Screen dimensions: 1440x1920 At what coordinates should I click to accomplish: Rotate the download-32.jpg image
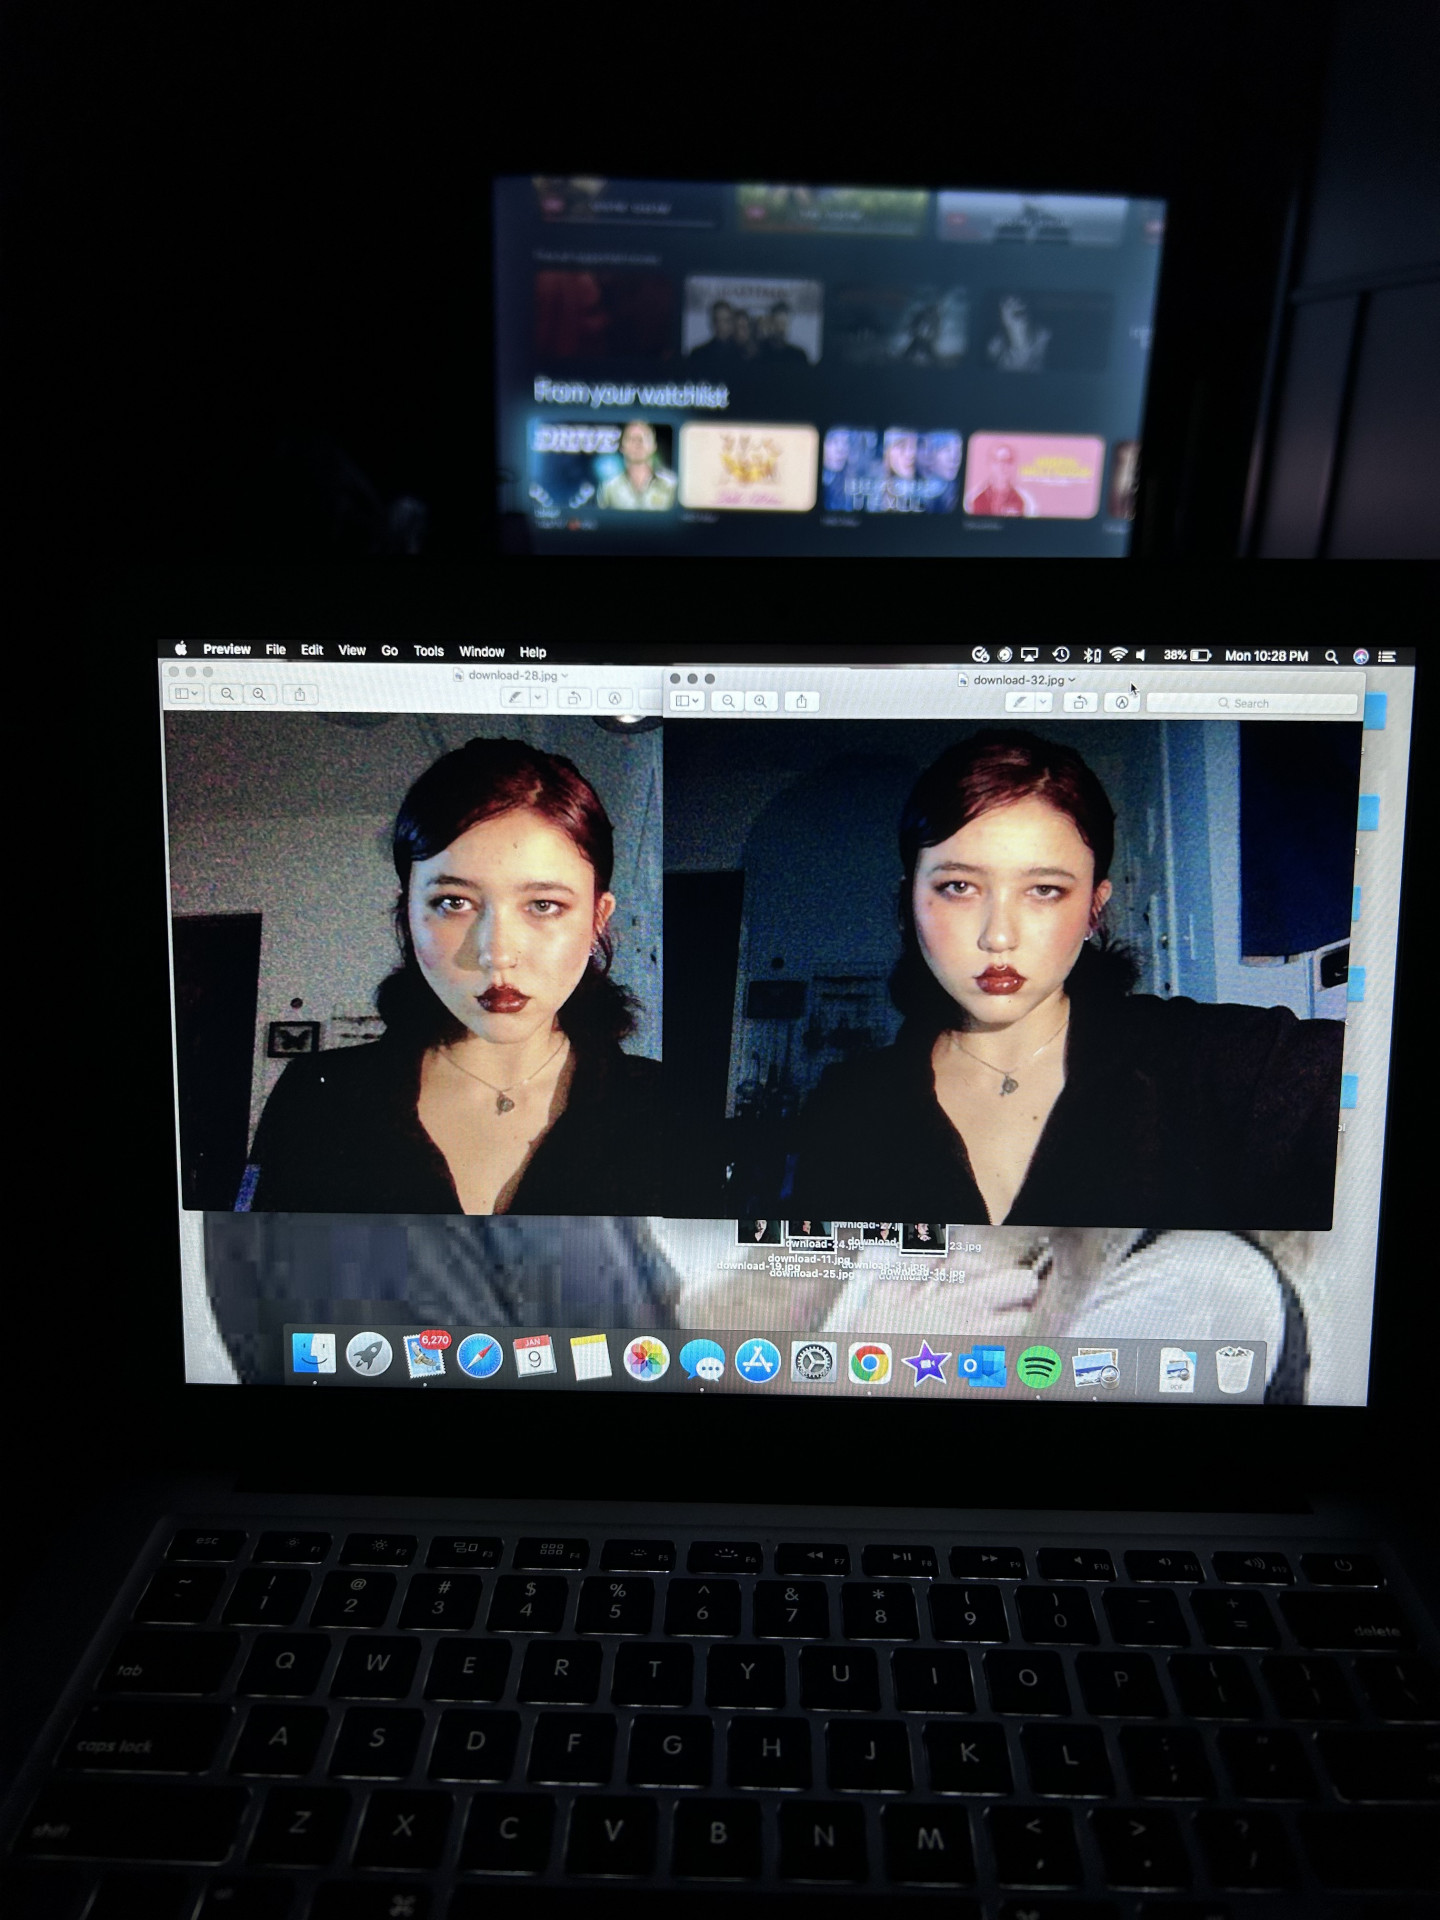[x=1080, y=702]
